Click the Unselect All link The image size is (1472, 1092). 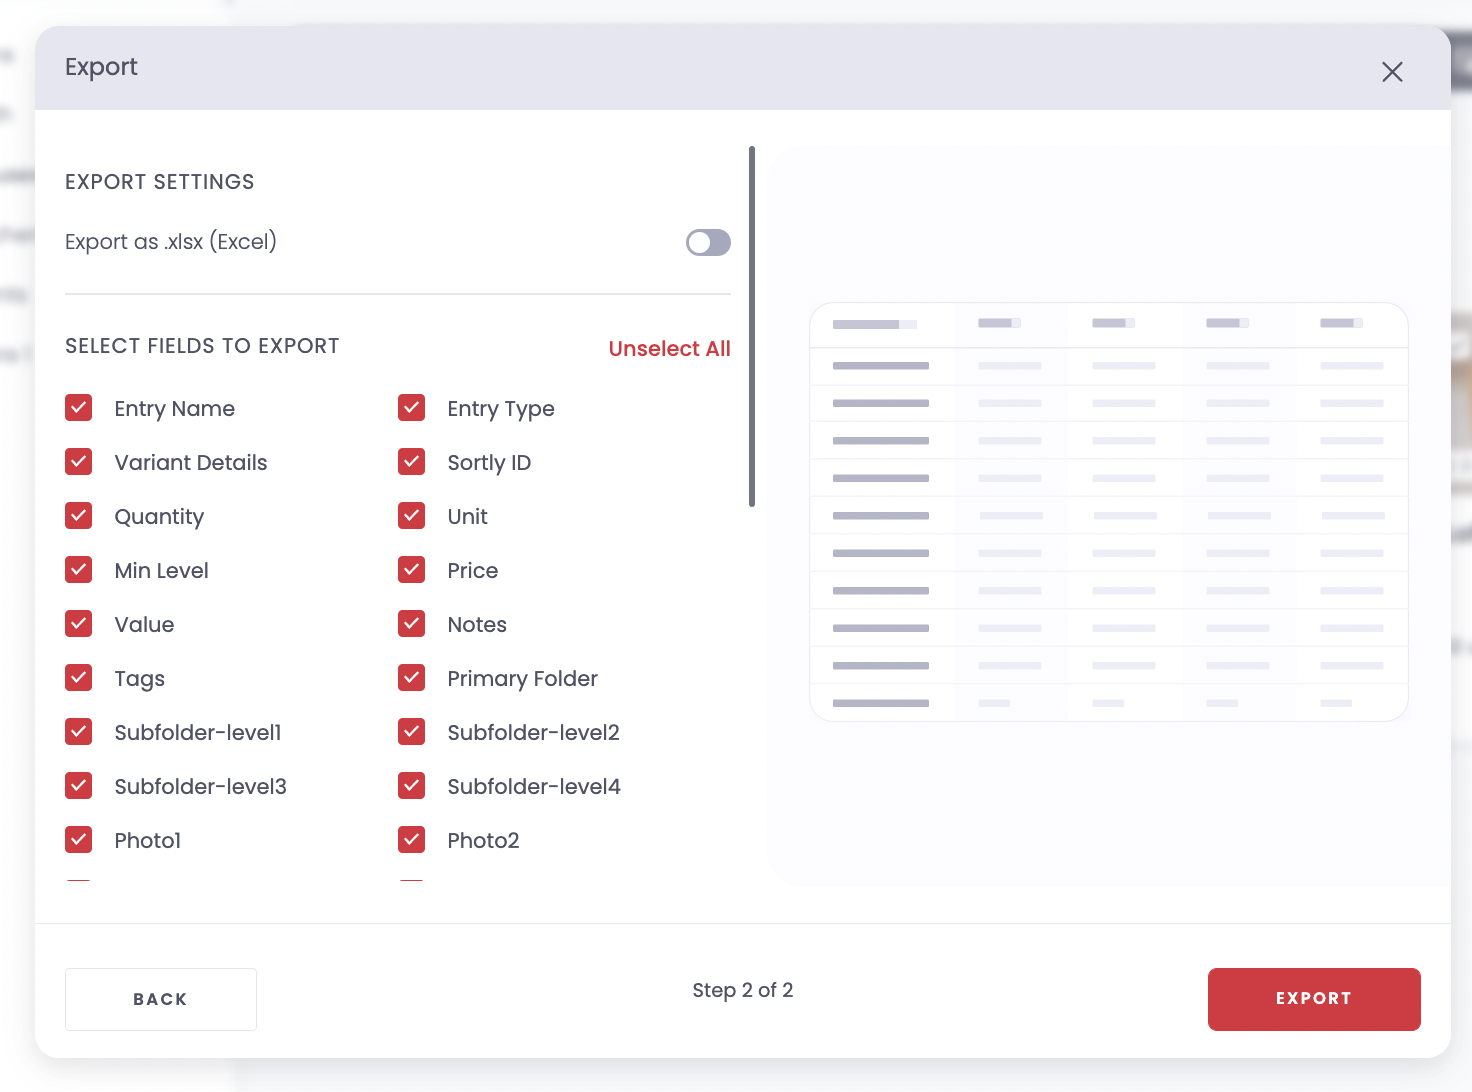tap(669, 348)
